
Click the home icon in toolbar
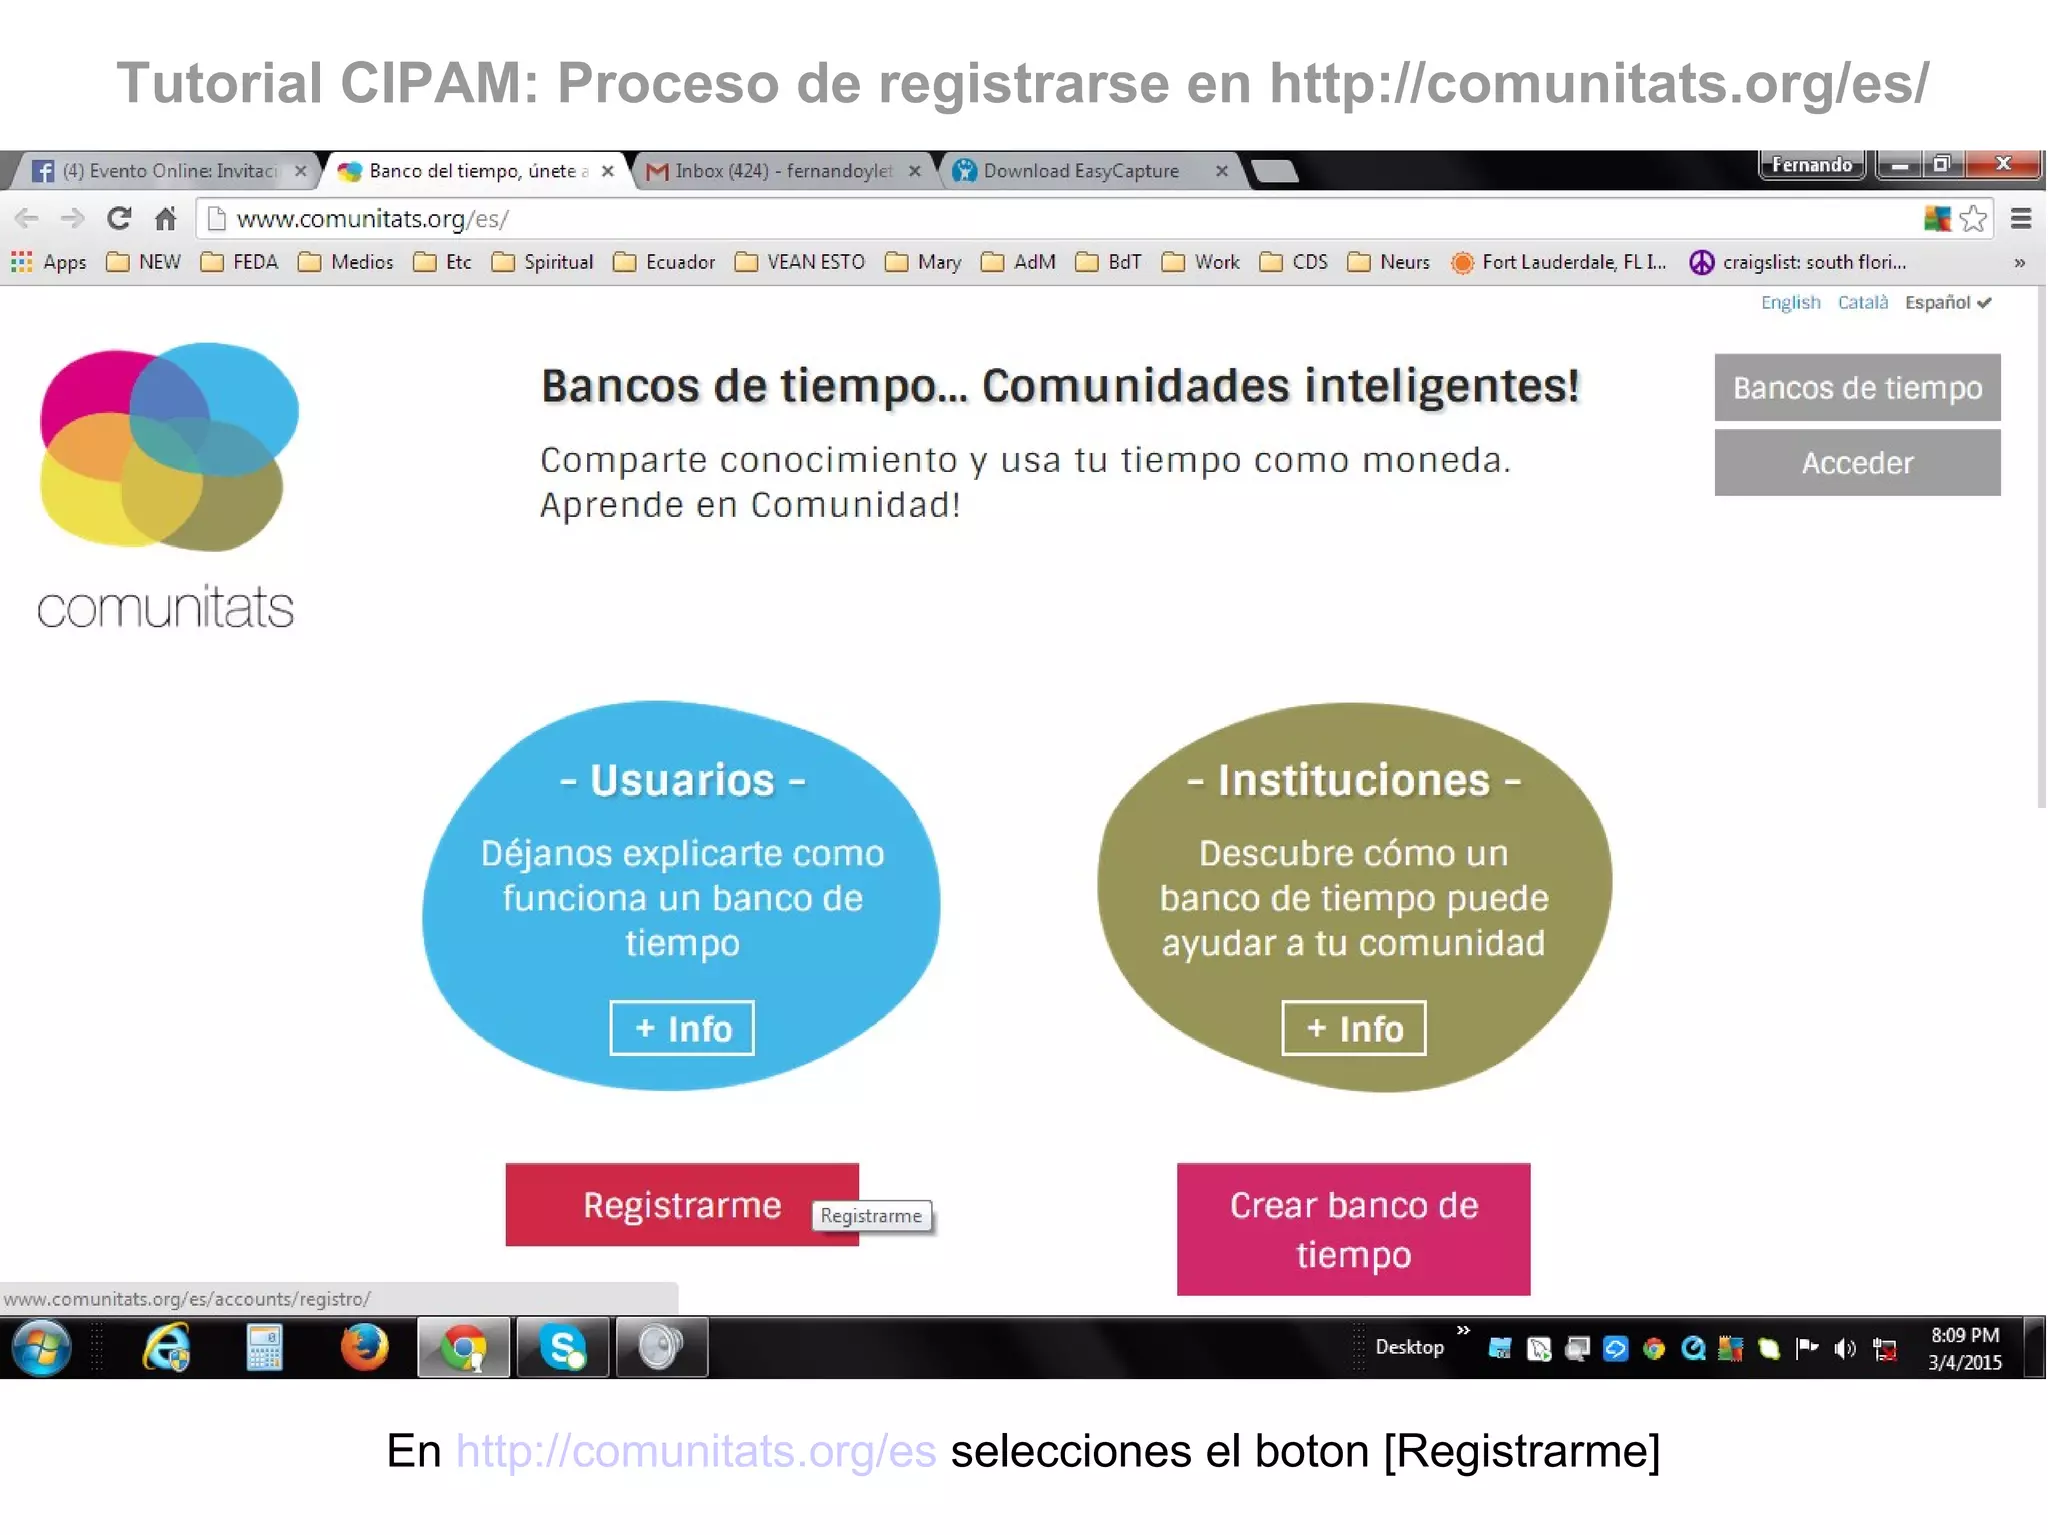(x=166, y=218)
